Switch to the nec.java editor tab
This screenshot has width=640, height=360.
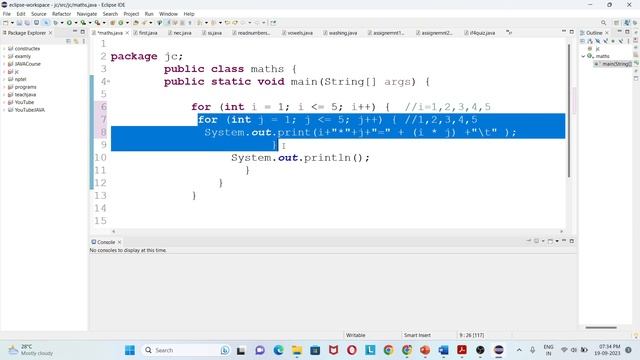coord(180,33)
